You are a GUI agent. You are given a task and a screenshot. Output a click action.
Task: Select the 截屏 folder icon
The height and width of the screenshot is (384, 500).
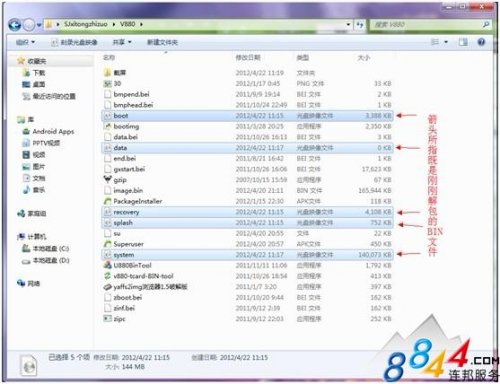coord(107,73)
